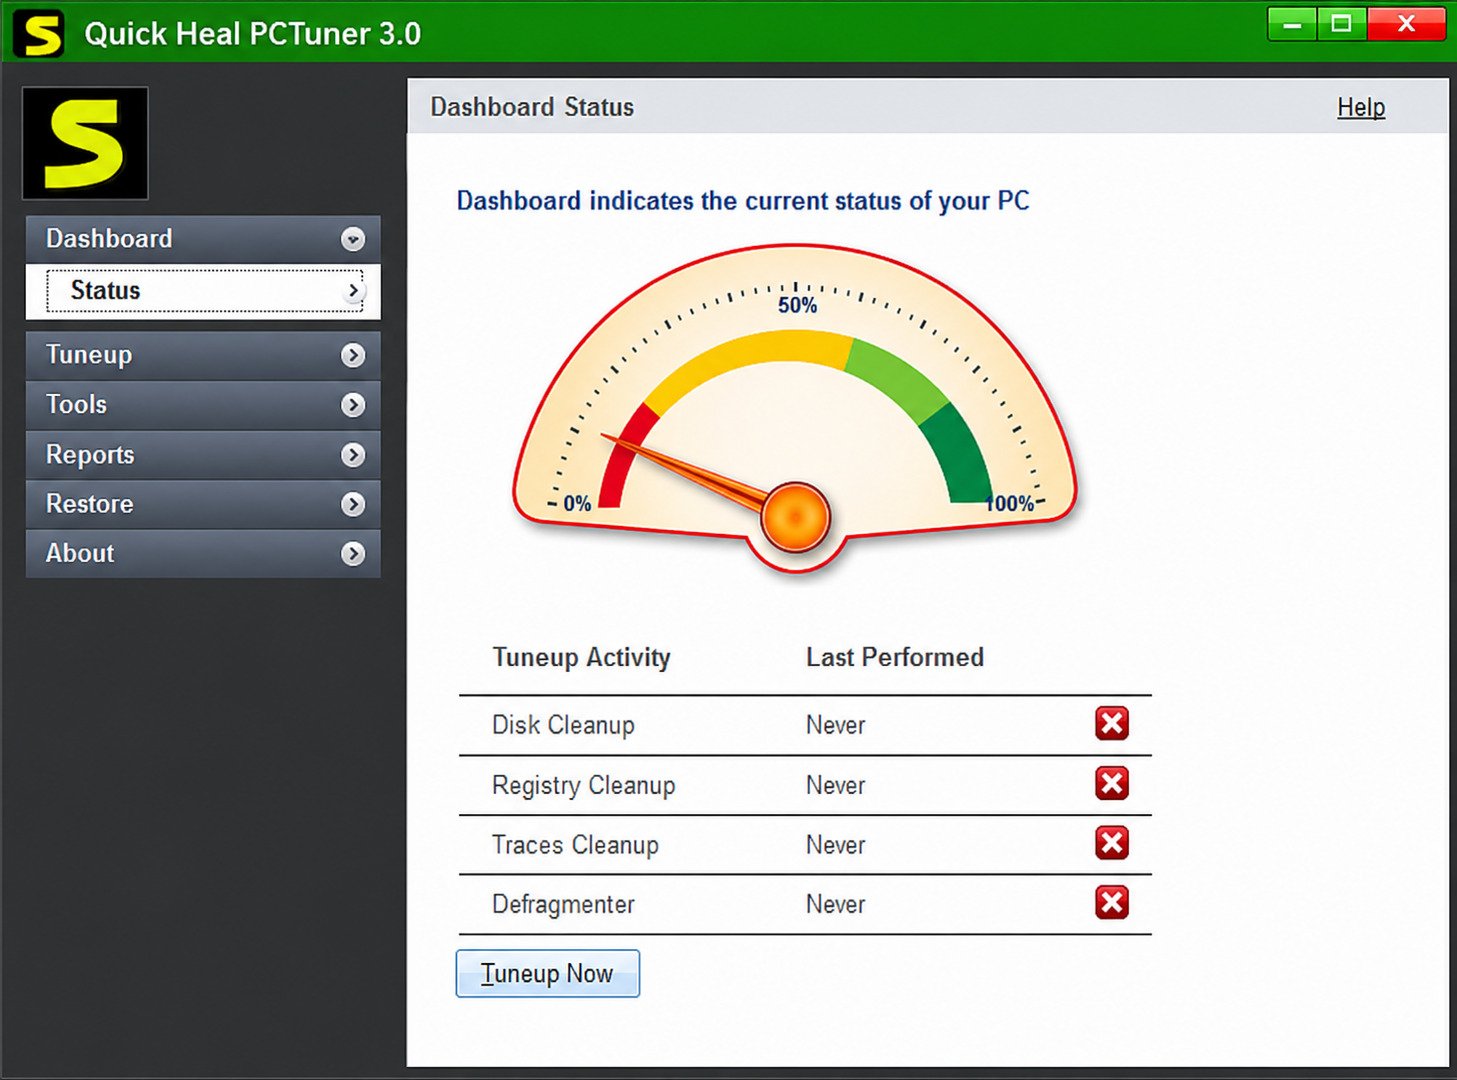Screen dimensions: 1457x1080
Task: Collapse the Dashboard section arrow
Action: [352, 239]
